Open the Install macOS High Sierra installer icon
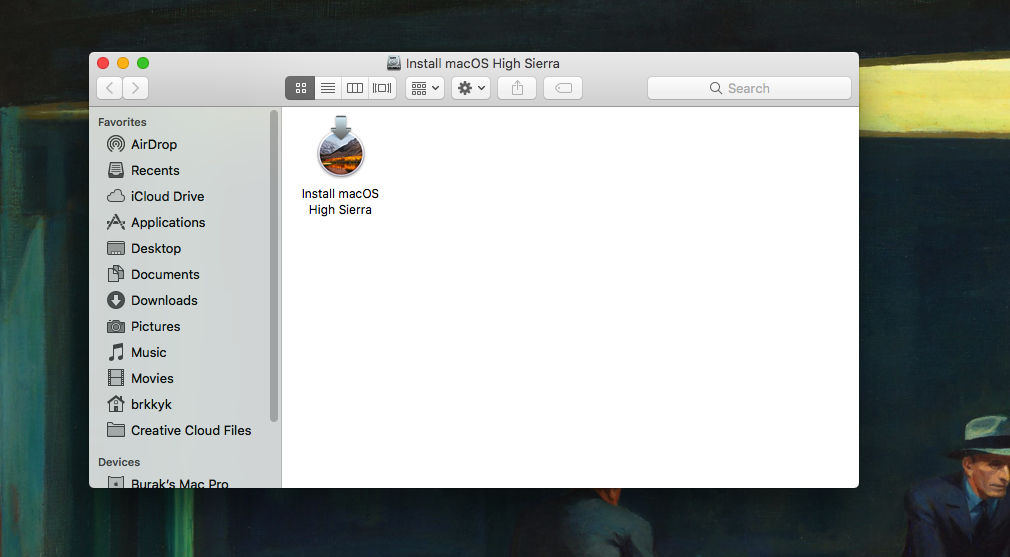This screenshot has height=557, width=1010. point(341,147)
